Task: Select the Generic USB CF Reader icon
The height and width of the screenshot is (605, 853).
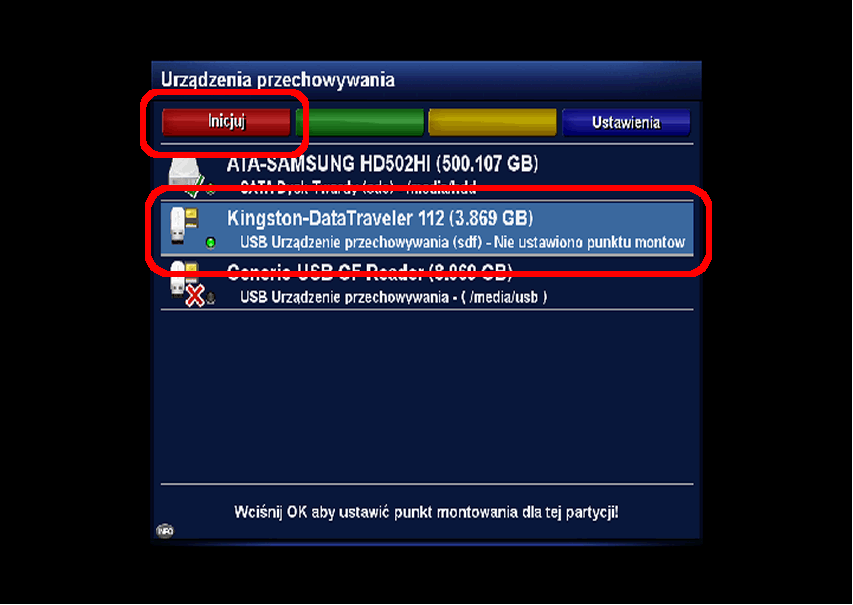Action: tap(183, 279)
